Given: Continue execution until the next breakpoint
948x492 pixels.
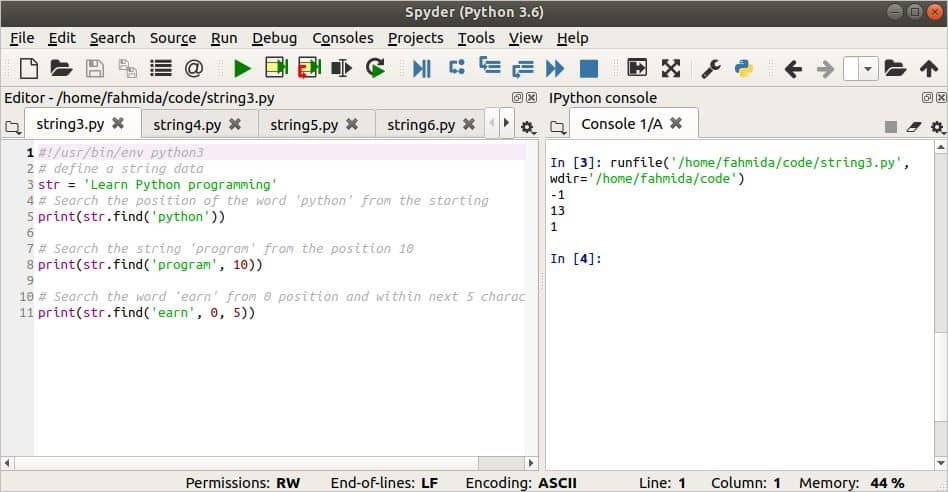Looking at the screenshot, I should pyautogui.click(x=554, y=68).
